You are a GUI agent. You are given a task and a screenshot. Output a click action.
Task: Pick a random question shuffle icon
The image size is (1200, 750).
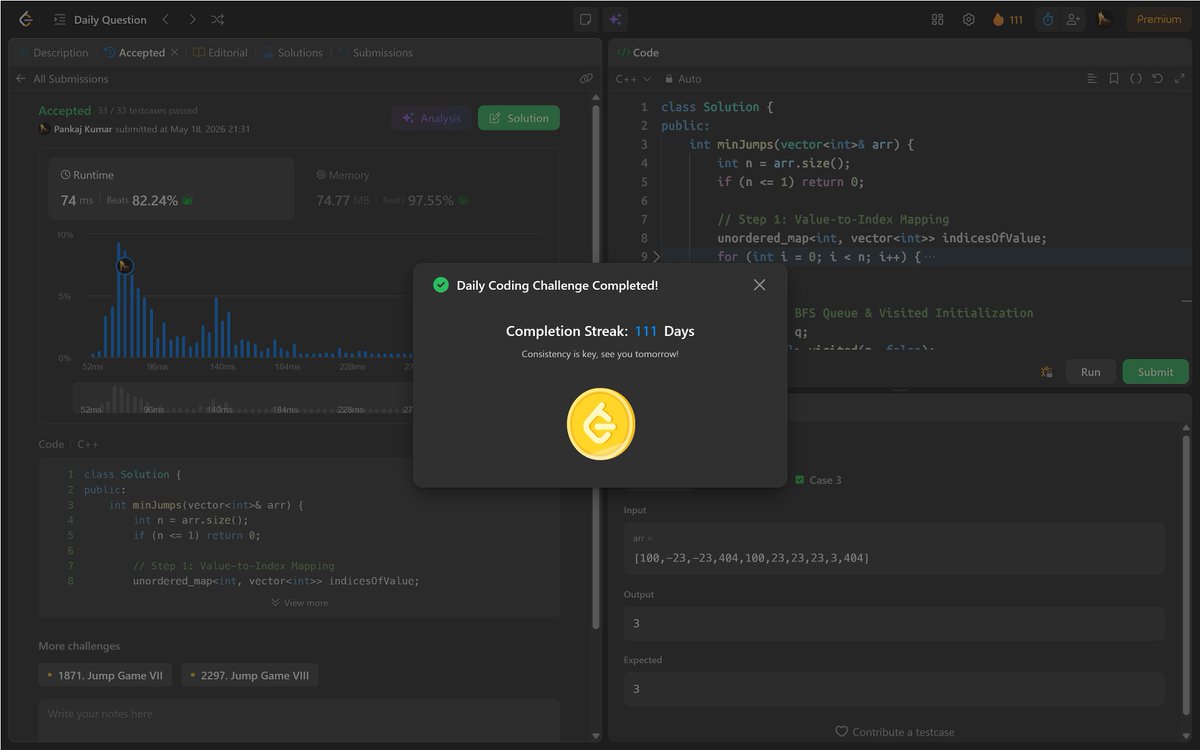point(218,19)
